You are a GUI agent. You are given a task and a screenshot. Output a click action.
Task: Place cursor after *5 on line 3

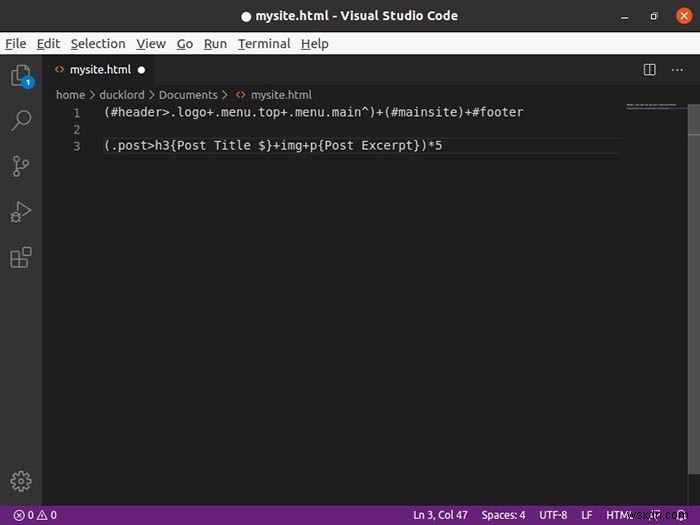coord(443,146)
